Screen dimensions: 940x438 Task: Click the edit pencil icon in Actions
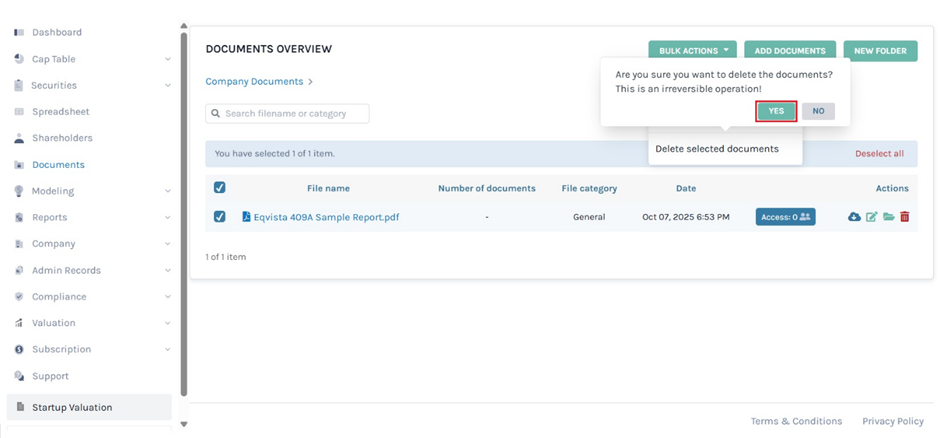coord(871,217)
